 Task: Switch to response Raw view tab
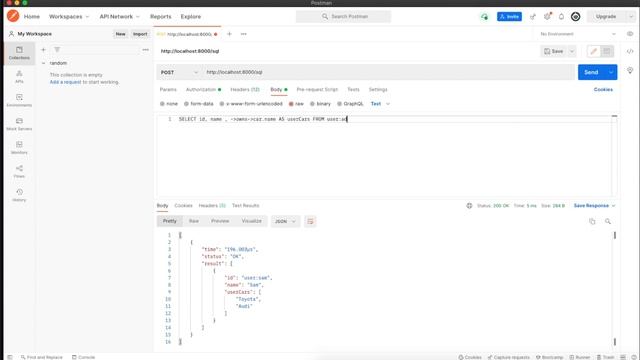coord(194,221)
